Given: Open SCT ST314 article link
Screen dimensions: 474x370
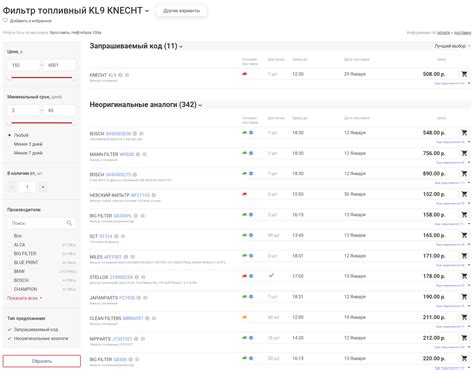Looking at the screenshot, I should coord(106,236).
